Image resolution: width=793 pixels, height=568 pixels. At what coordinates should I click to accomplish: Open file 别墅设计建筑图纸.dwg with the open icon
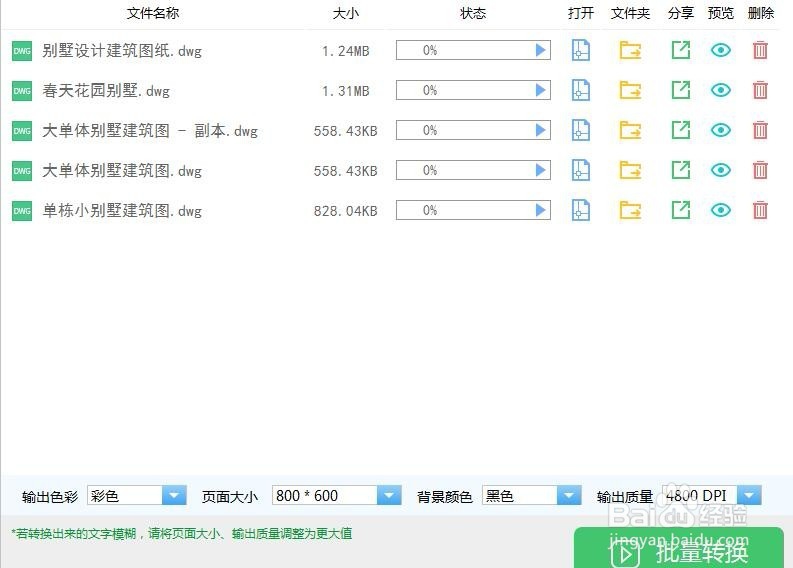[581, 50]
